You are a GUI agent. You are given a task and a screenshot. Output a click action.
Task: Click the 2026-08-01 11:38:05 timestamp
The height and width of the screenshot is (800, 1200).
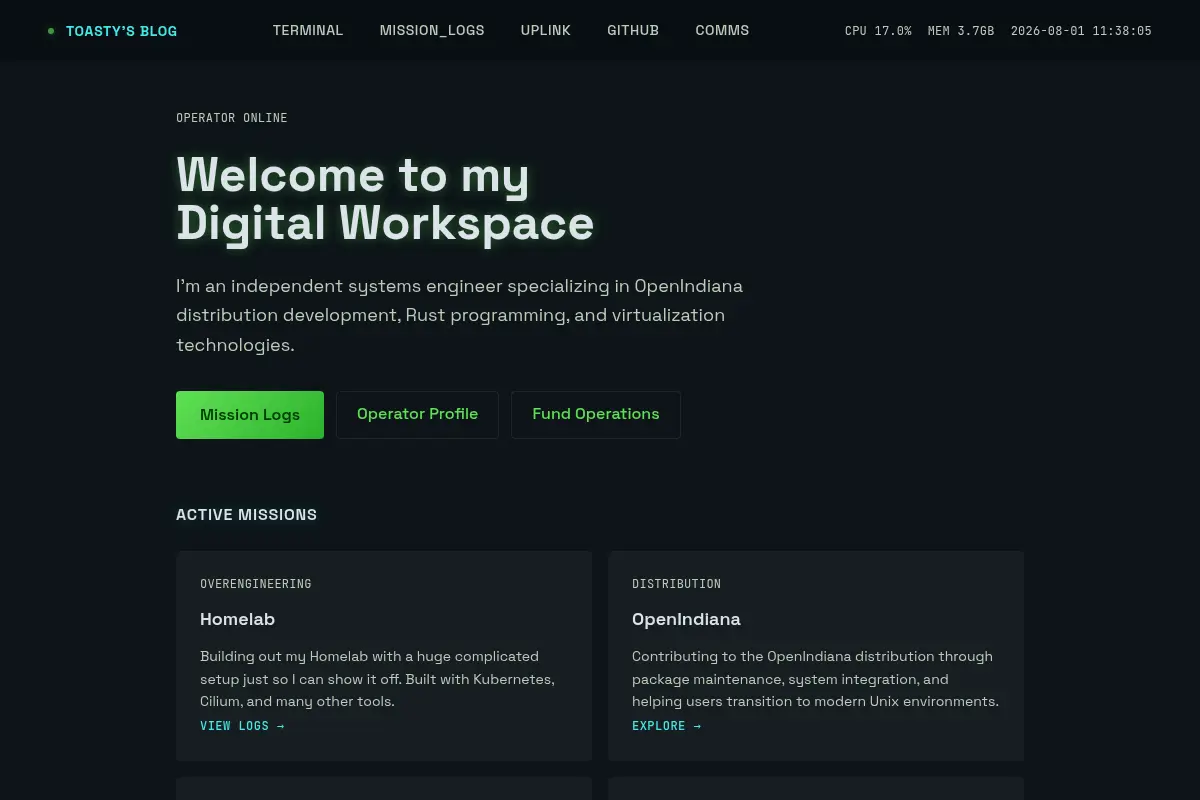pos(1081,31)
